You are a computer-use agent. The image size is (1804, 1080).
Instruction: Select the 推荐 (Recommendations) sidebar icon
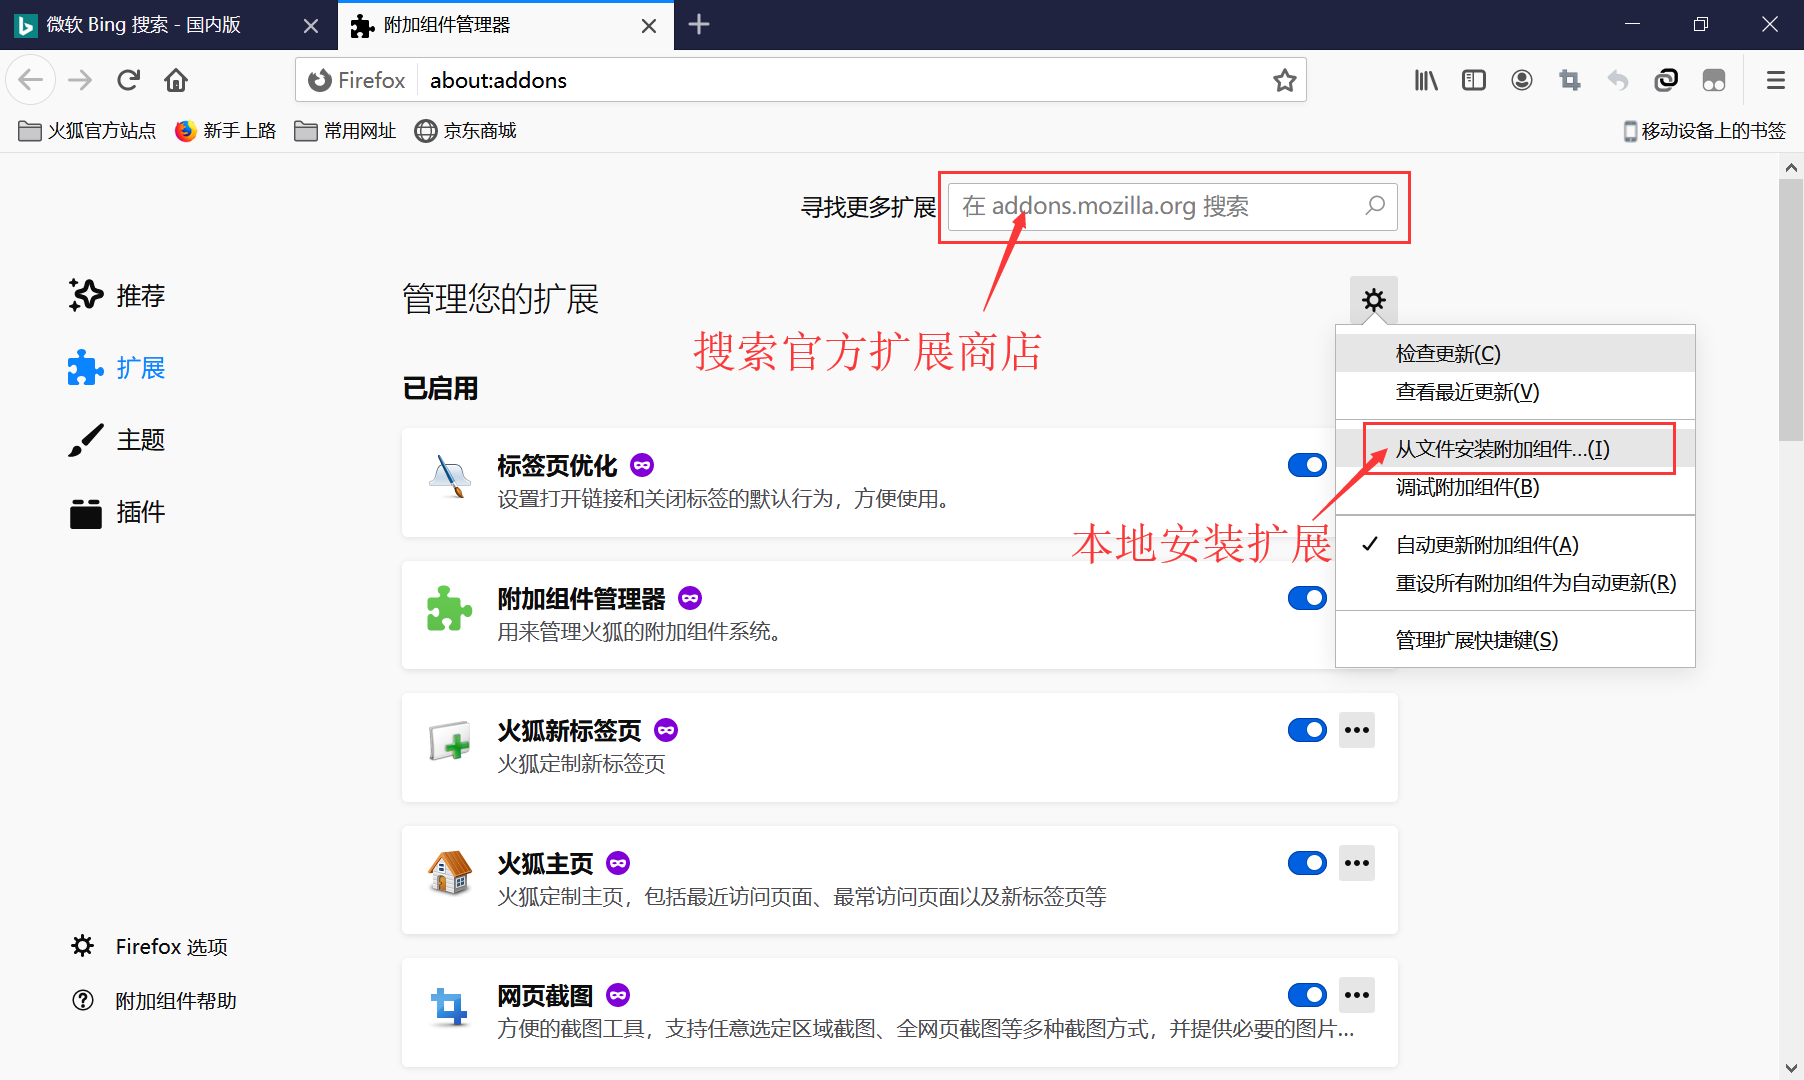[x=87, y=294]
